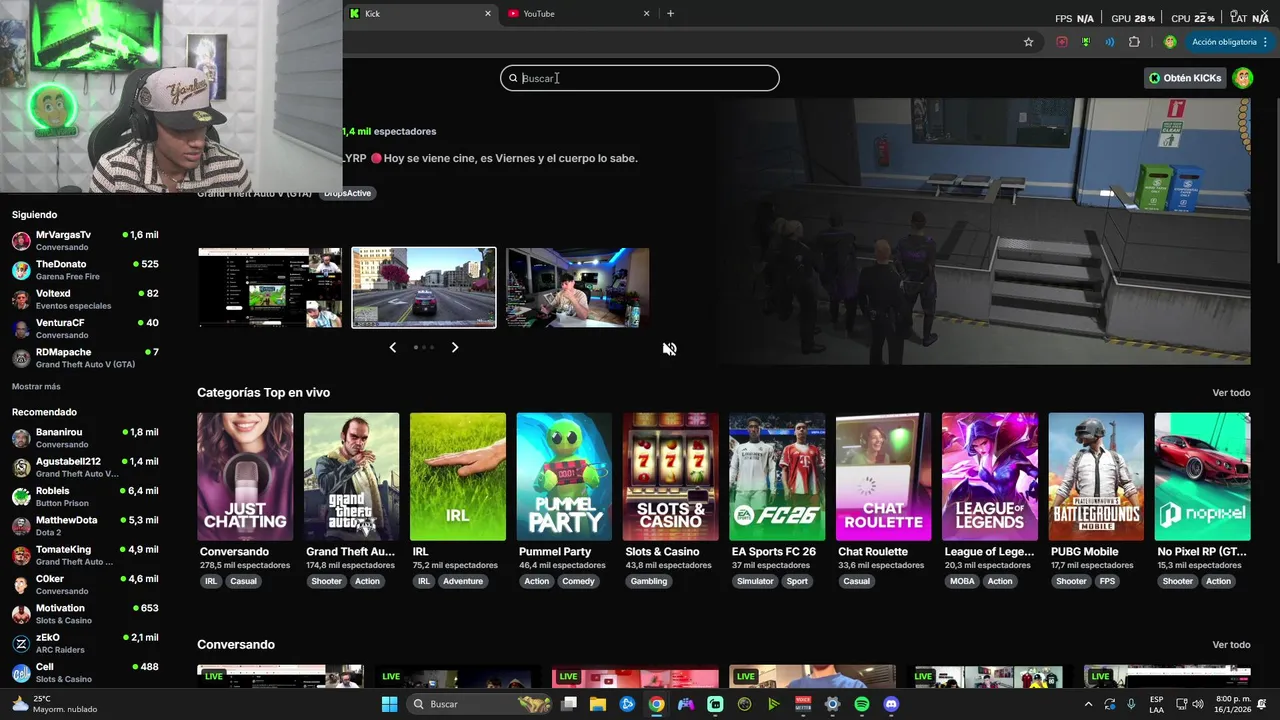Viewport: 1280px width, 720px height.
Task: Open the Chrome extensions puzzle icon
Action: coord(1134,42)
